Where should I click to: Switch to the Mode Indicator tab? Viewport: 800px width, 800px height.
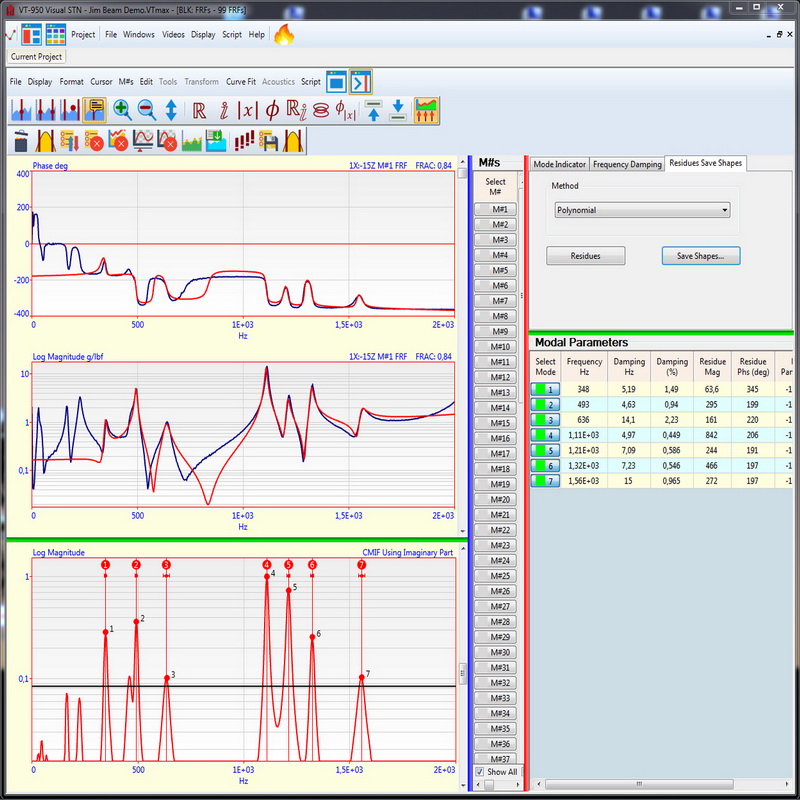pyautogui.click(x=559, y=164)
